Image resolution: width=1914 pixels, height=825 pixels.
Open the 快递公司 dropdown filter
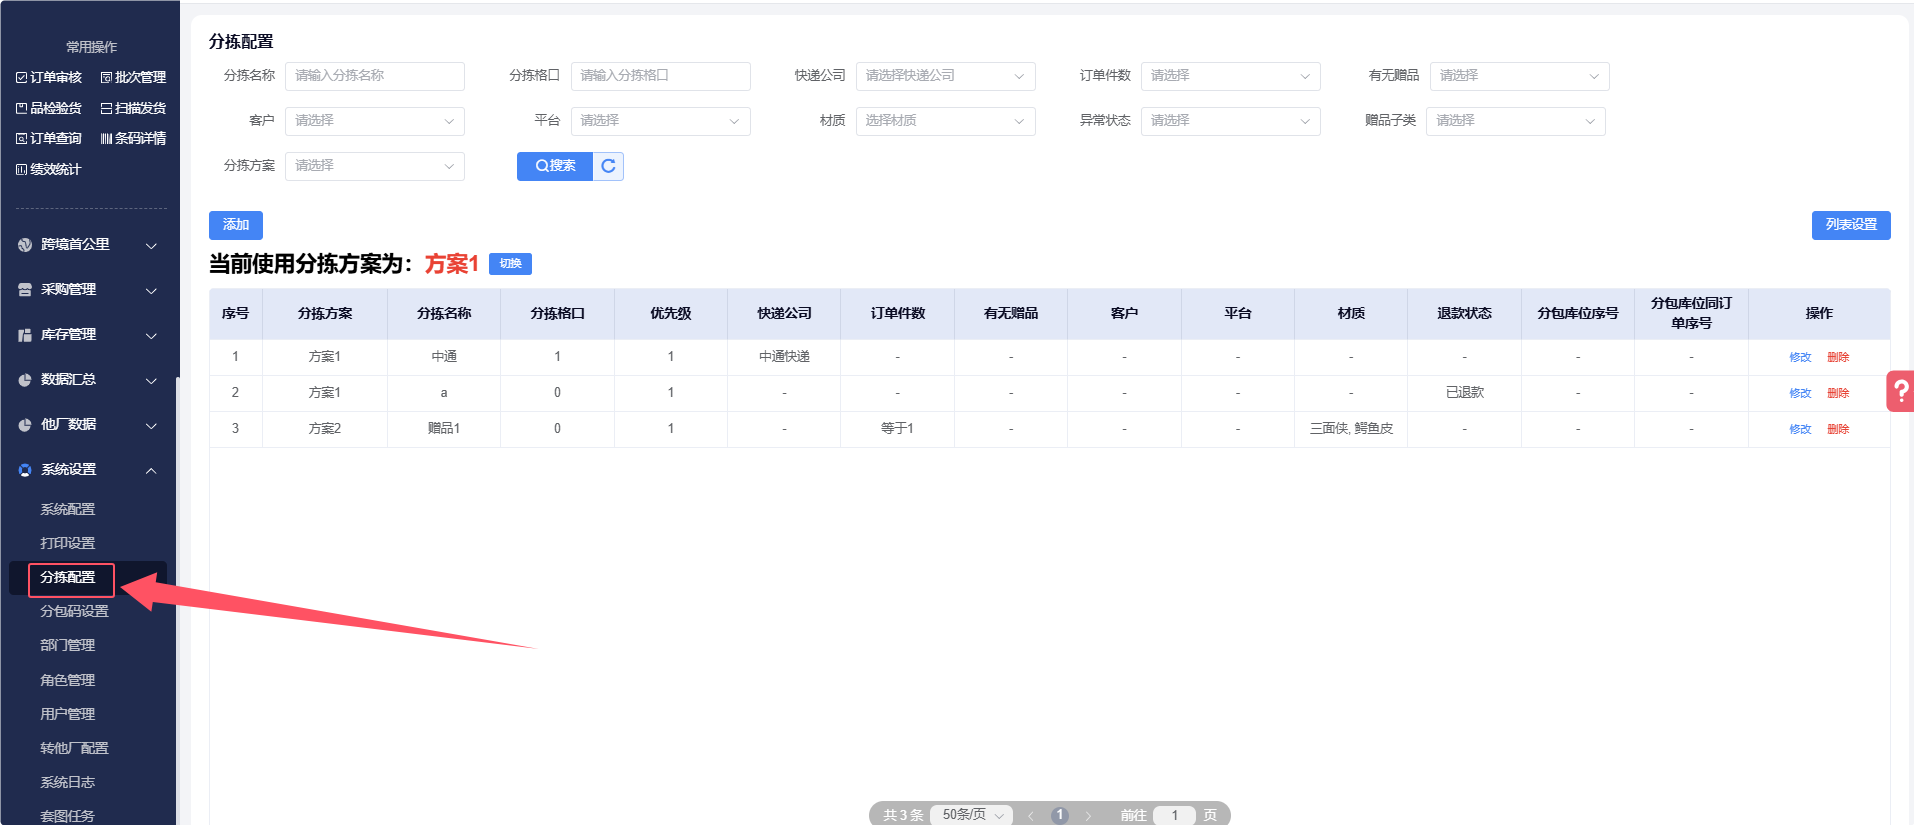pos(944,76)
